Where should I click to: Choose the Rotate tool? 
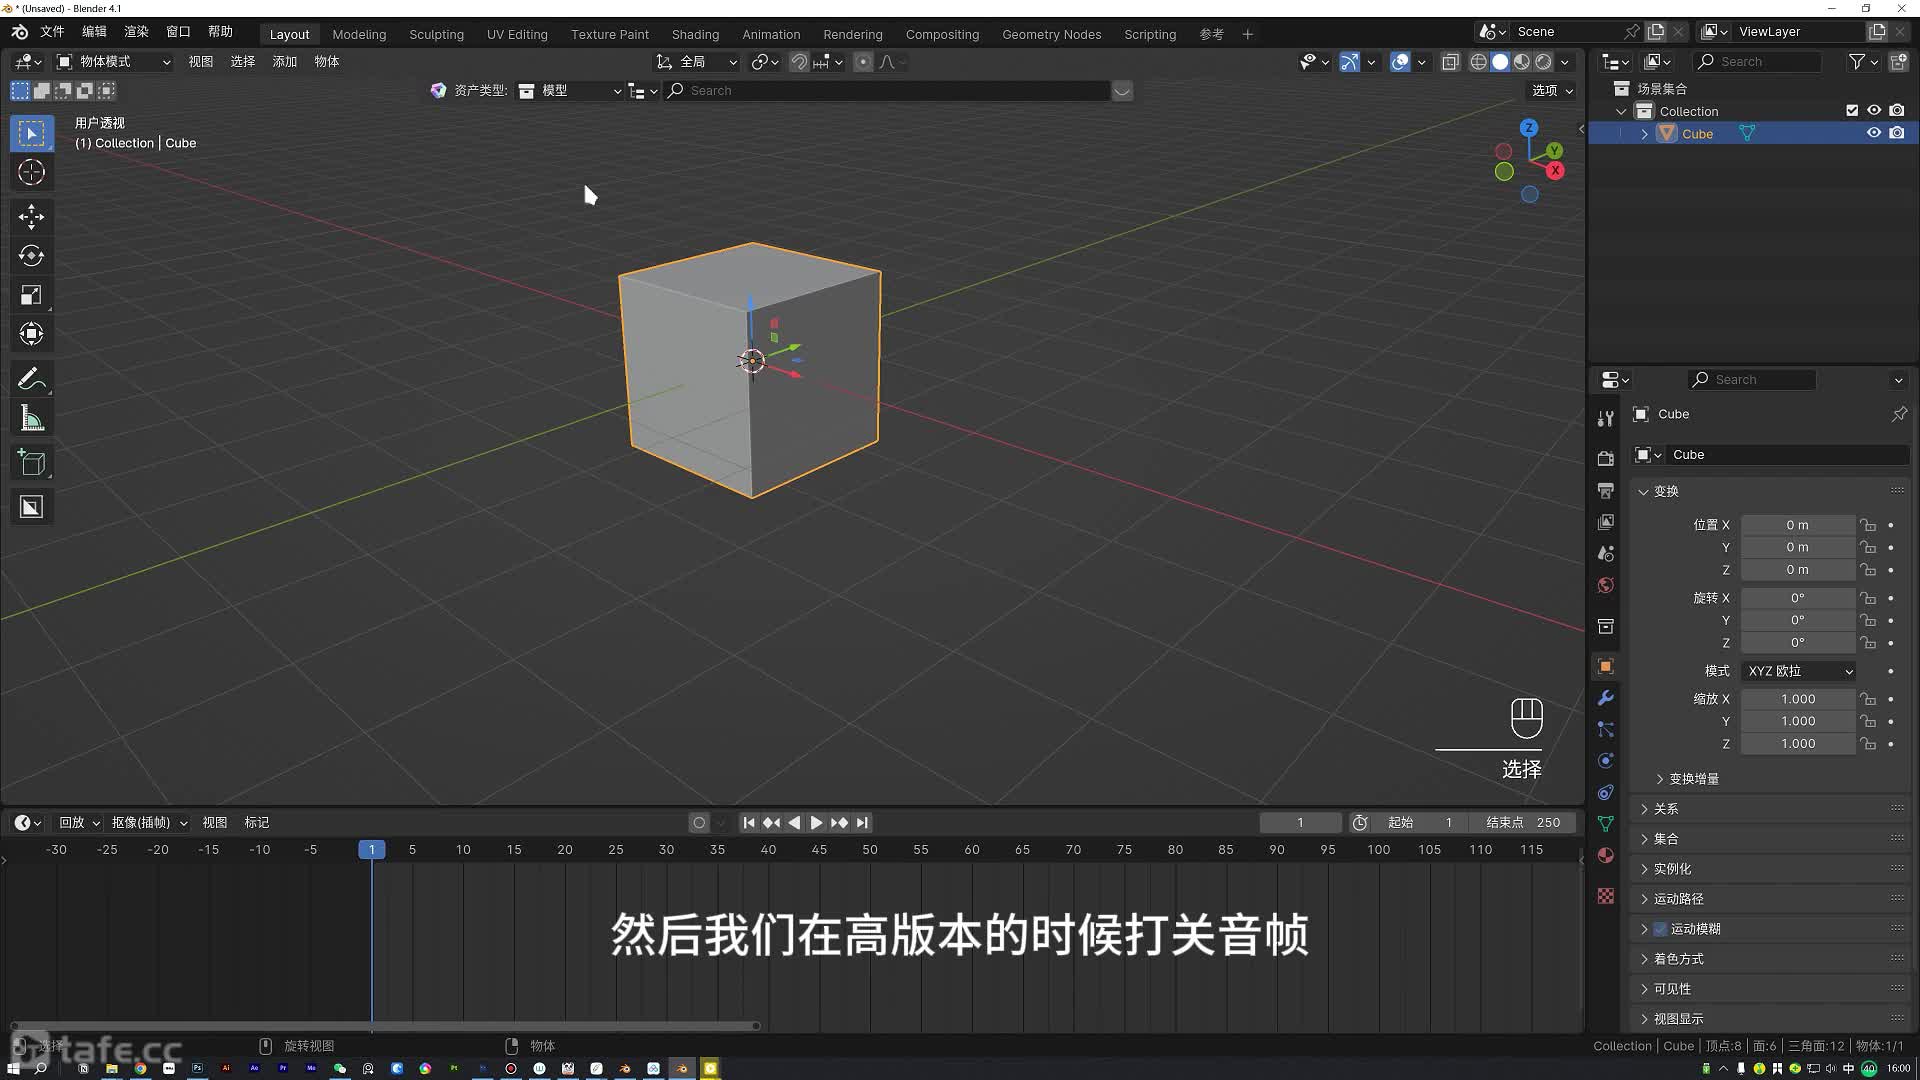31,255
